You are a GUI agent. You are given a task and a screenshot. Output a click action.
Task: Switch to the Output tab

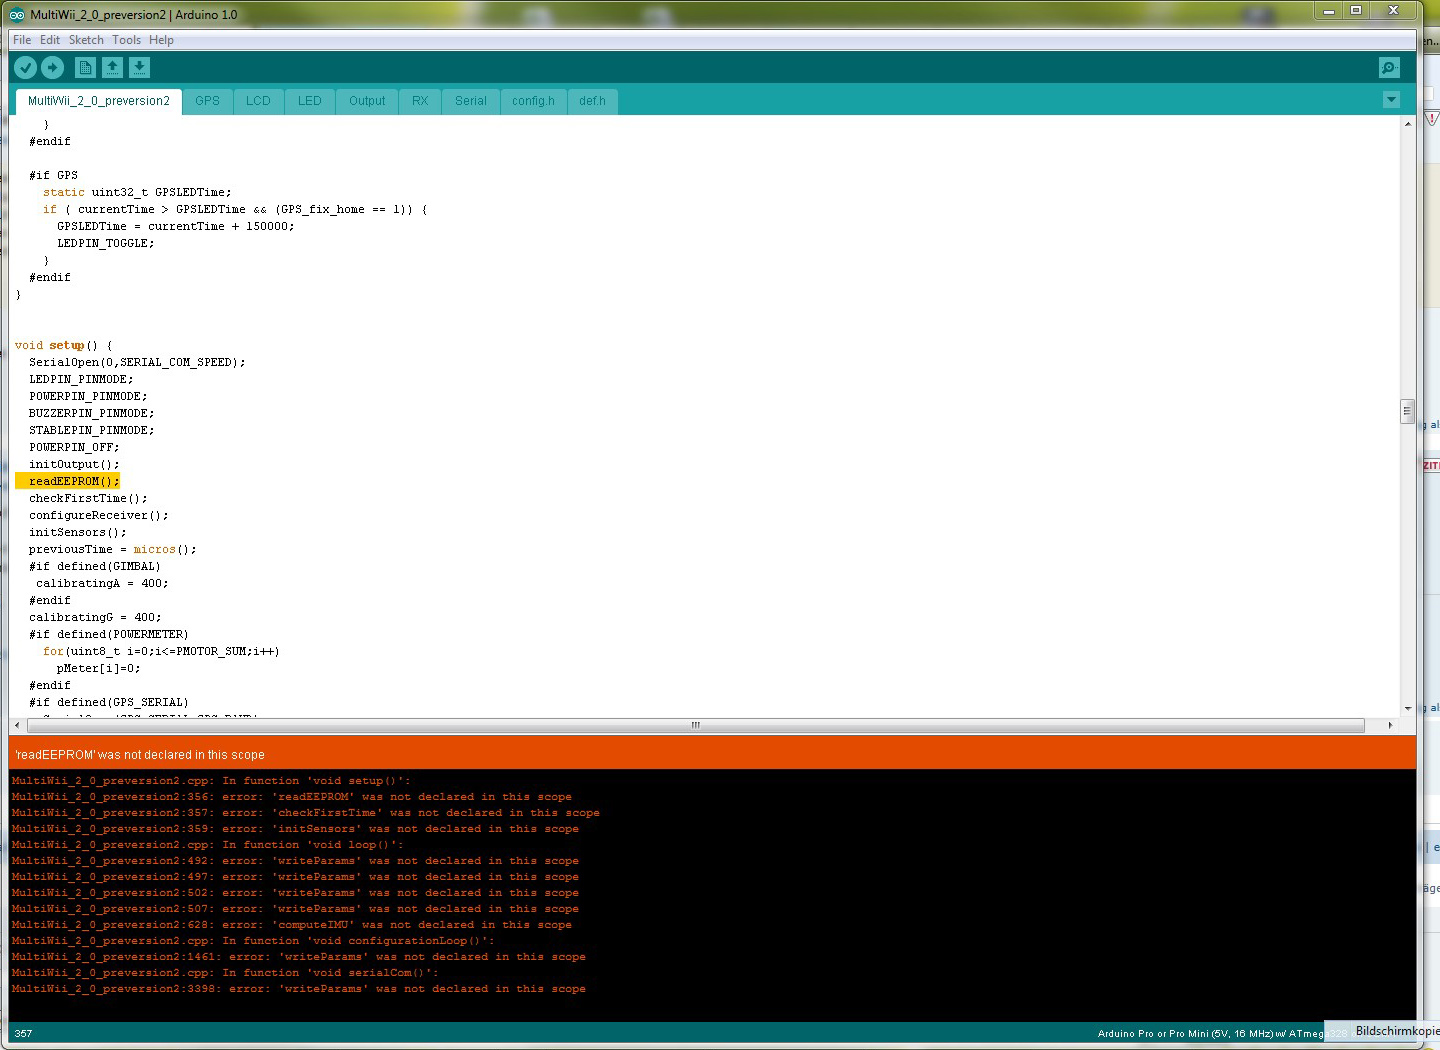point(367,101)
